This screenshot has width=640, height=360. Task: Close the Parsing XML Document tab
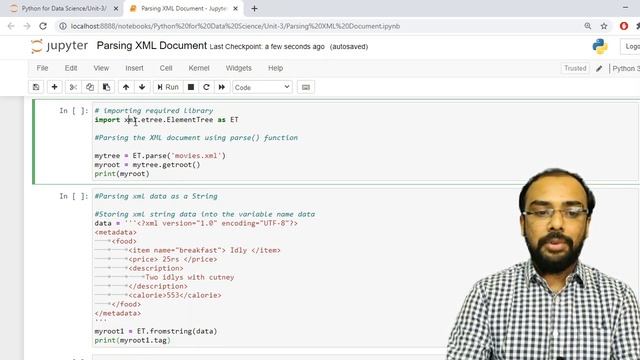236,9
